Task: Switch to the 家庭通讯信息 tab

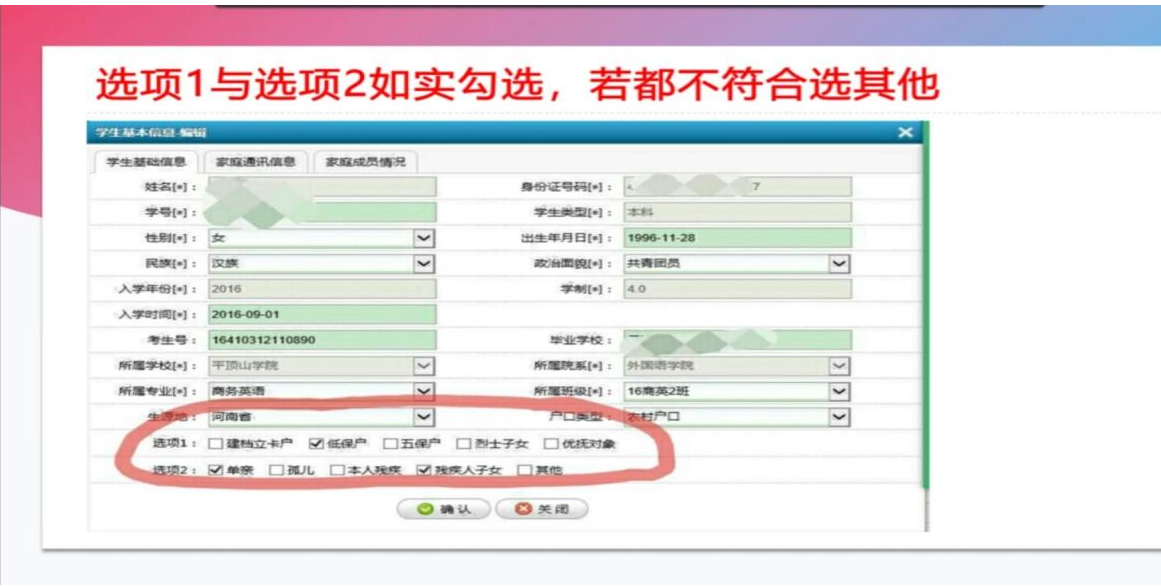Action: click(x=255, y=162)
